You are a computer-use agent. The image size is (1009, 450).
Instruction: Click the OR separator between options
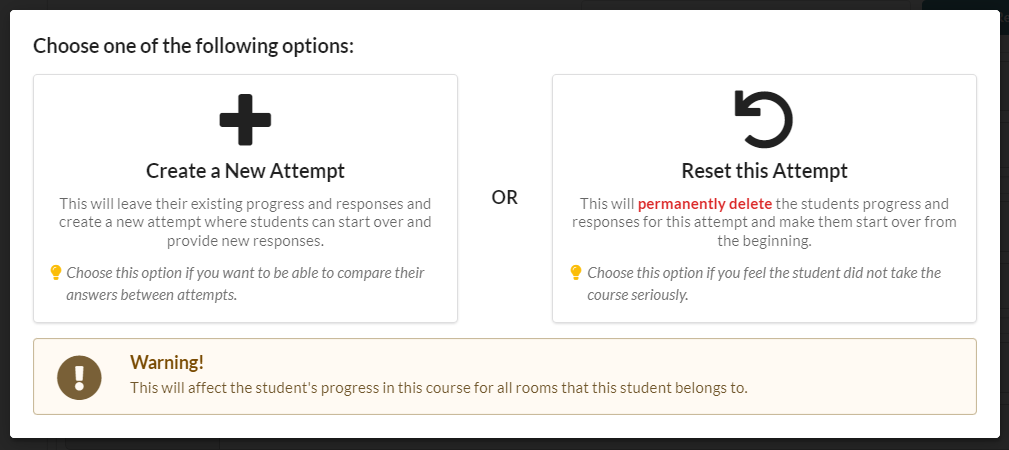coord(504,198)
